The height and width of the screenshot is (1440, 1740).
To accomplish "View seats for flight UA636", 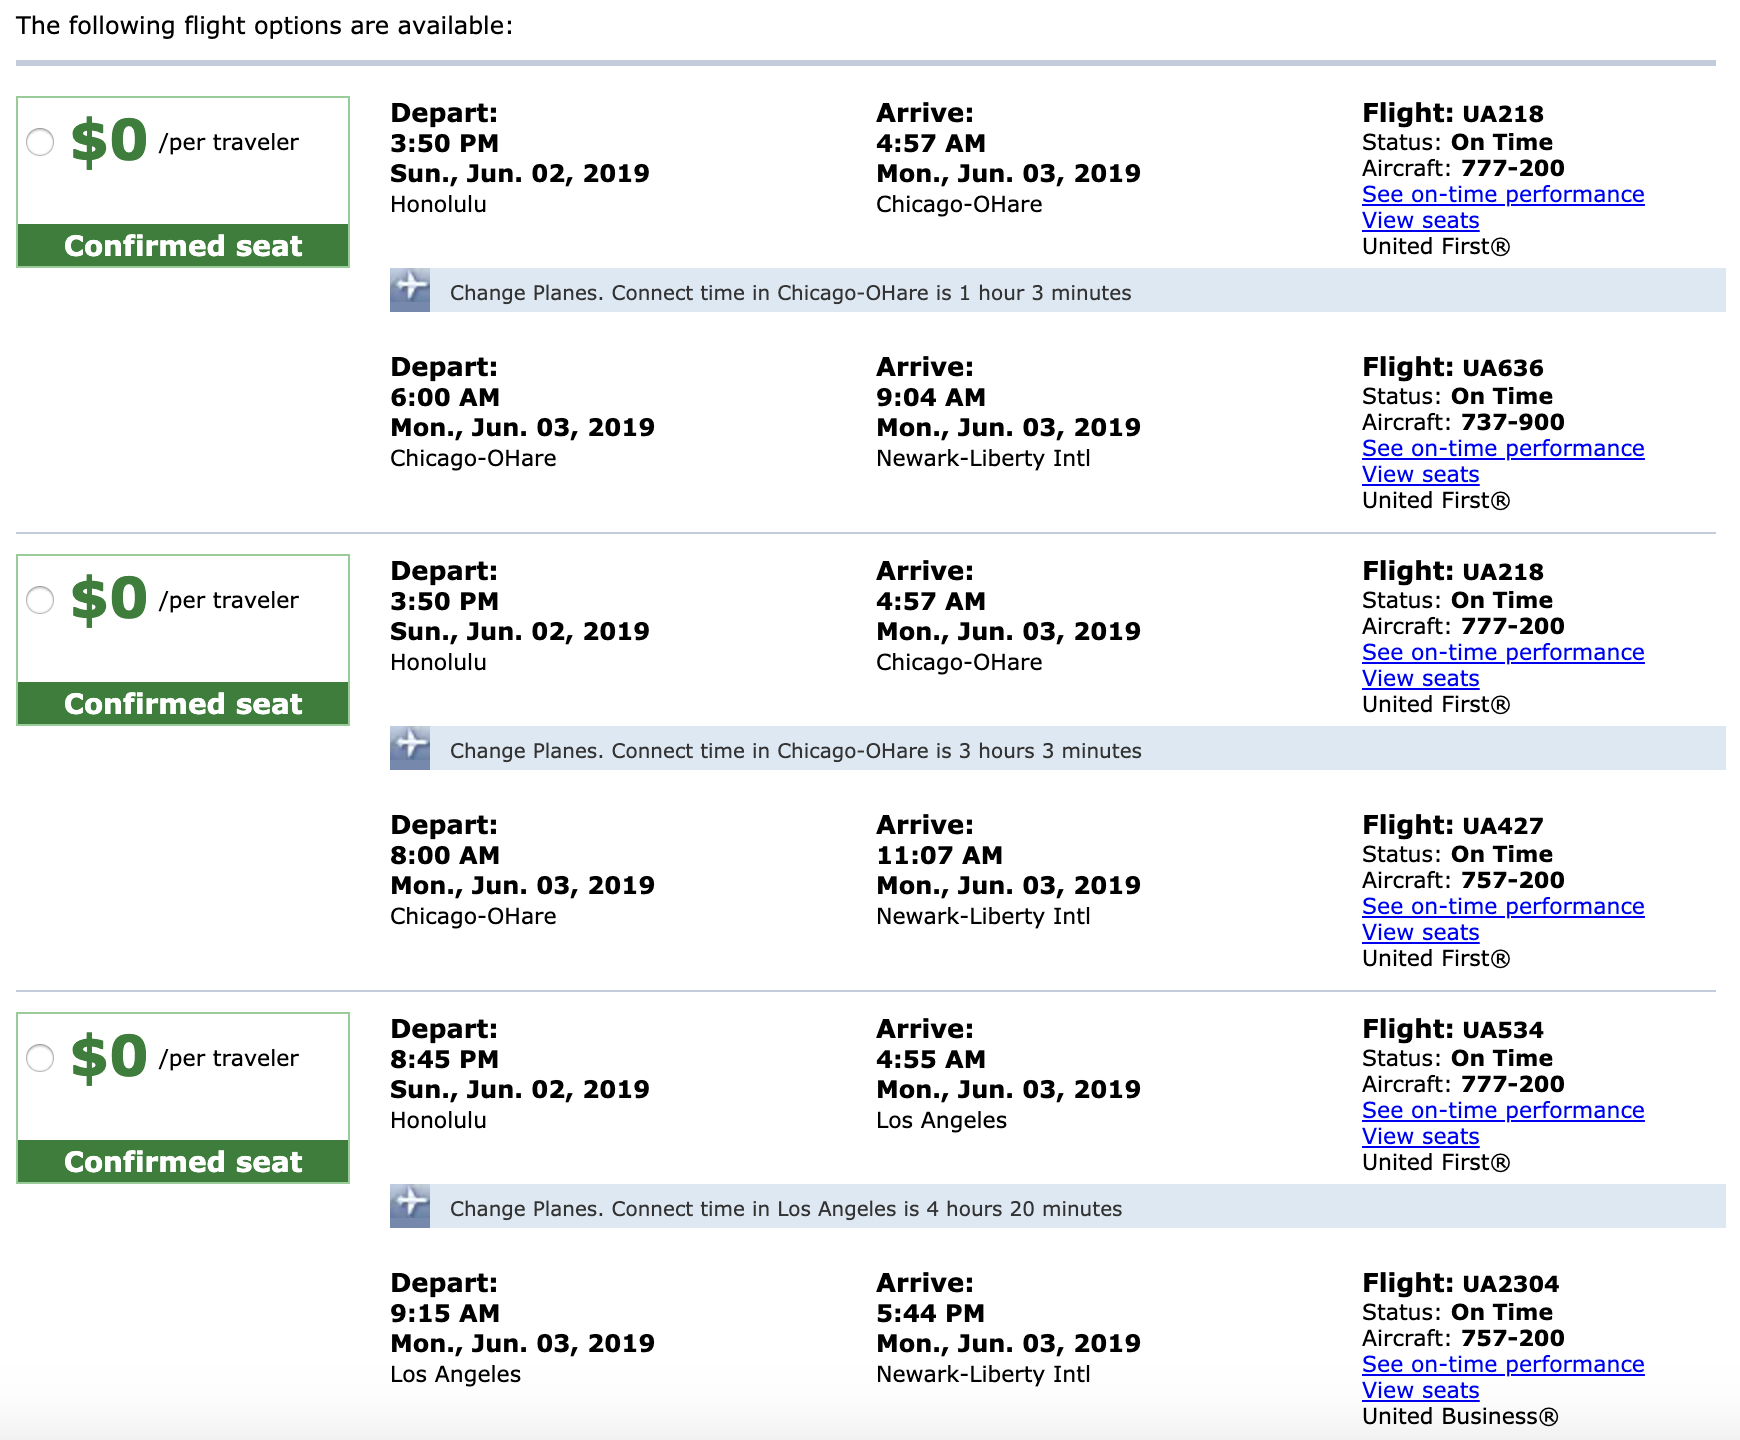I will 1420,474.
